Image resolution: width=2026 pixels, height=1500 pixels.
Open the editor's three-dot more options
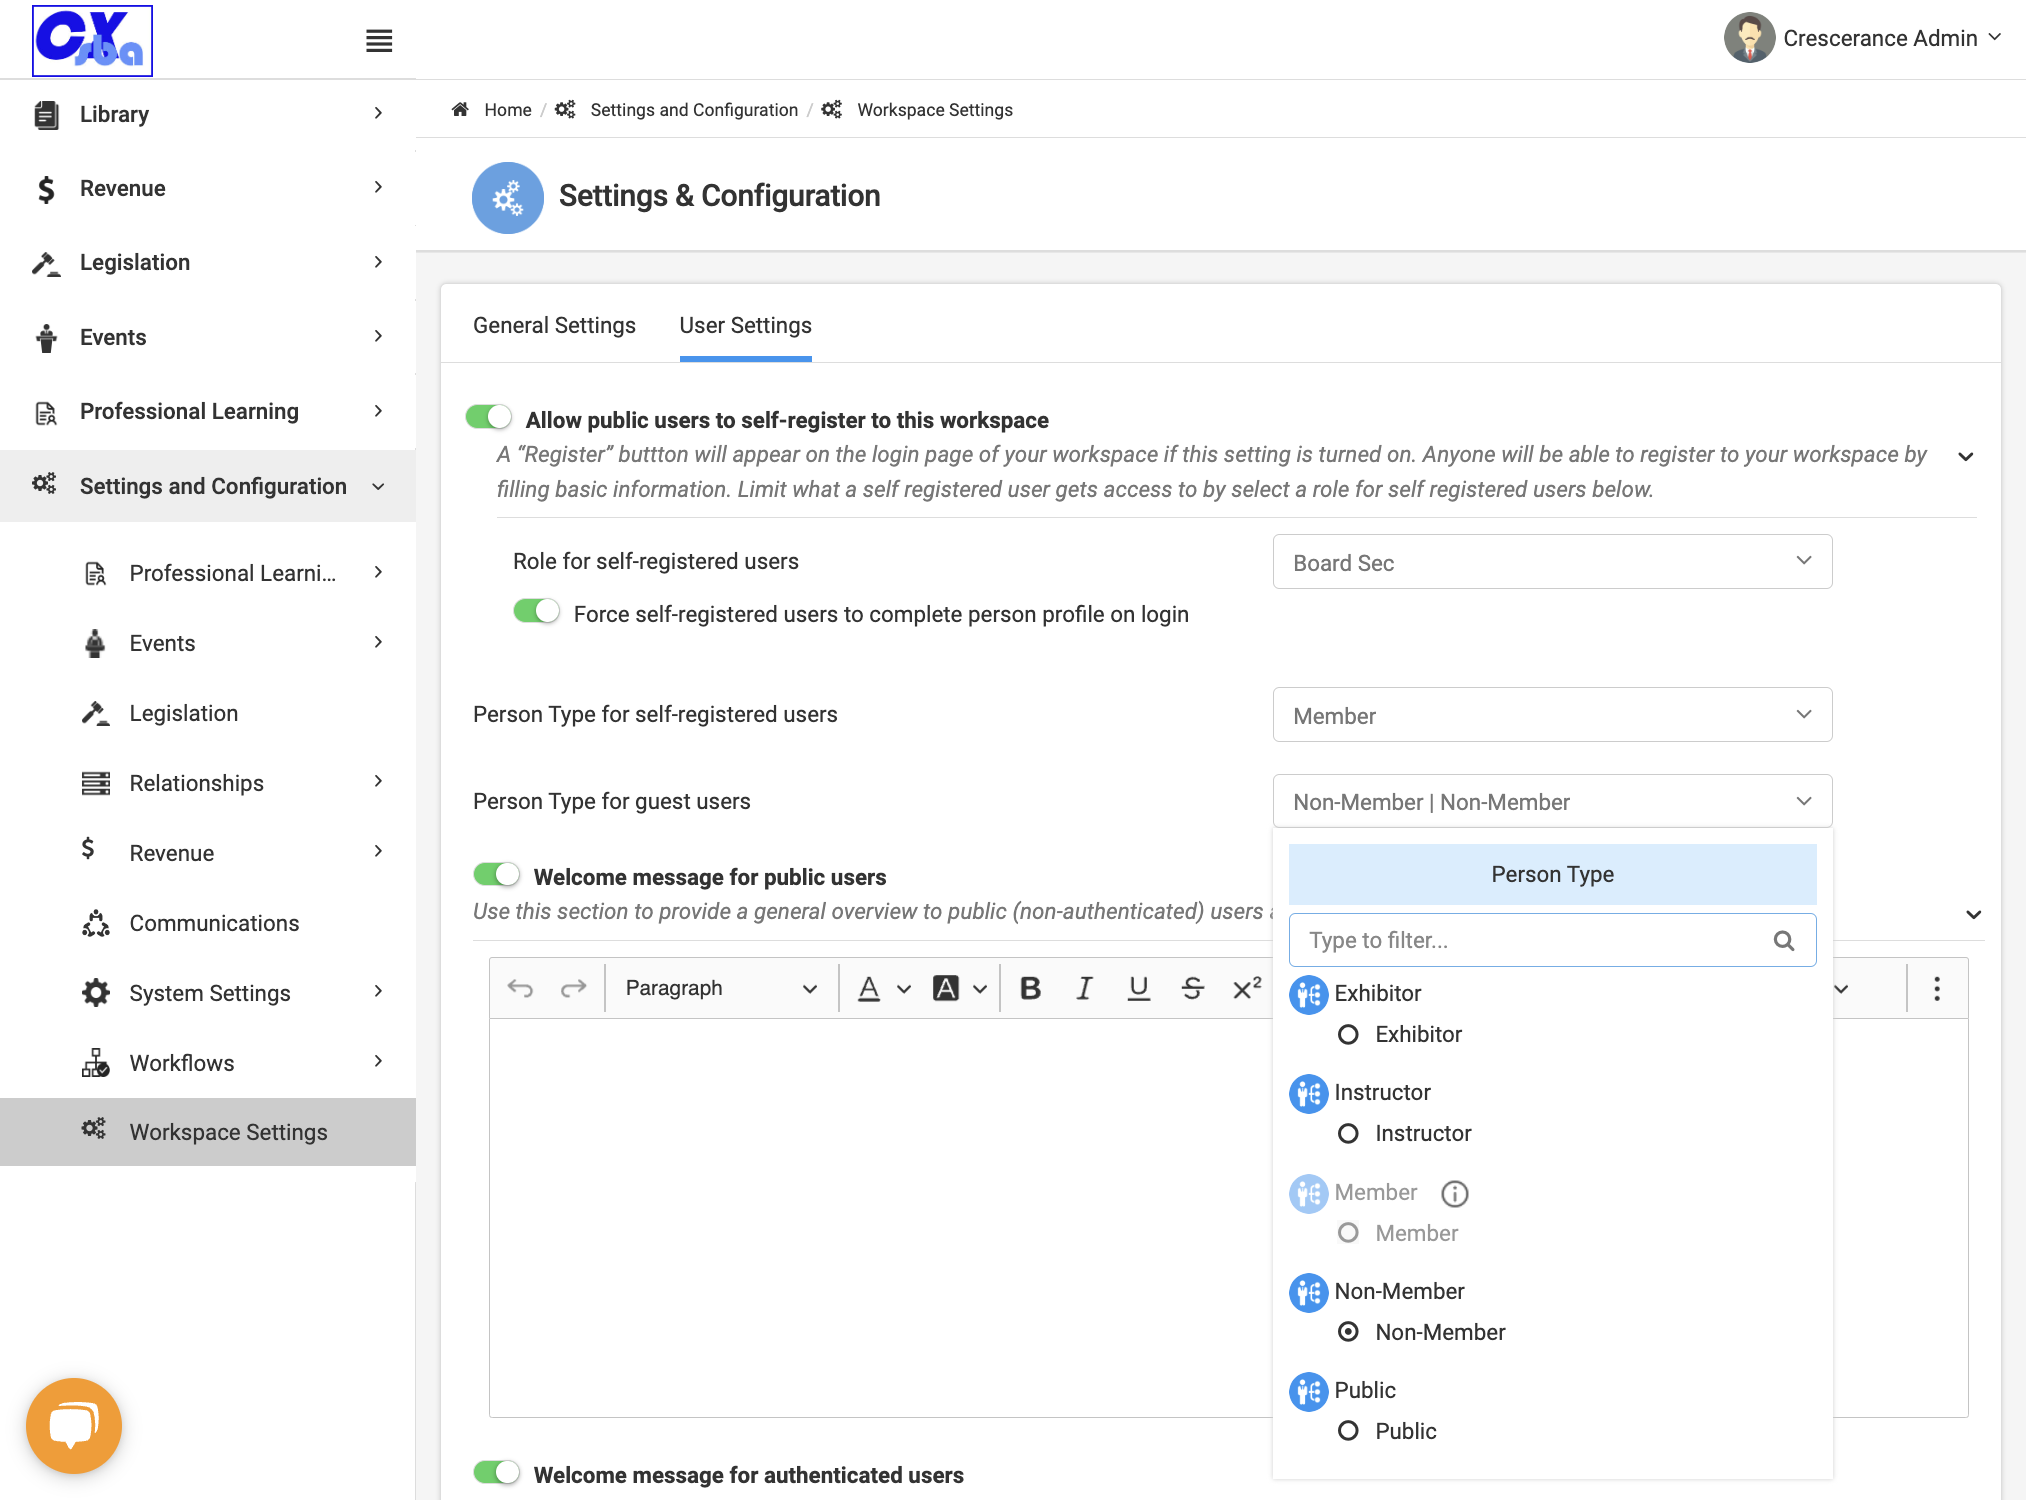coord(1937,989)
